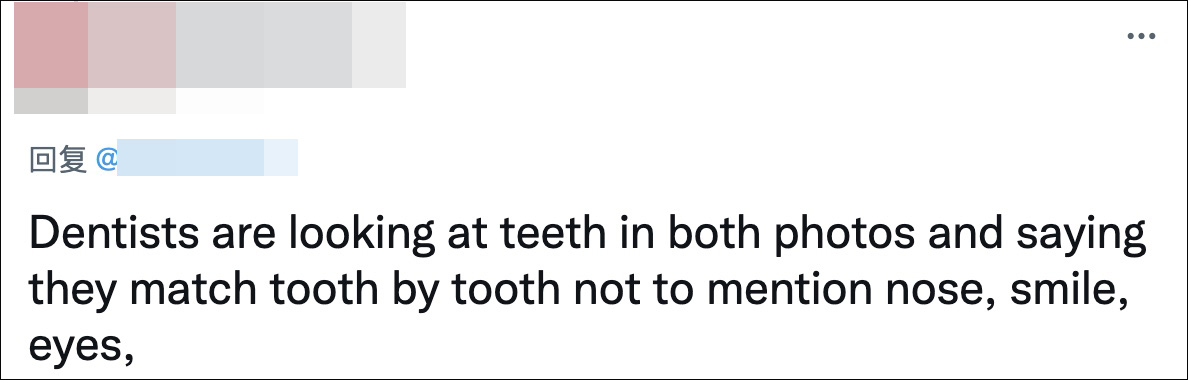
Task: Click the 回复 reply label
Action: [58, 160]
